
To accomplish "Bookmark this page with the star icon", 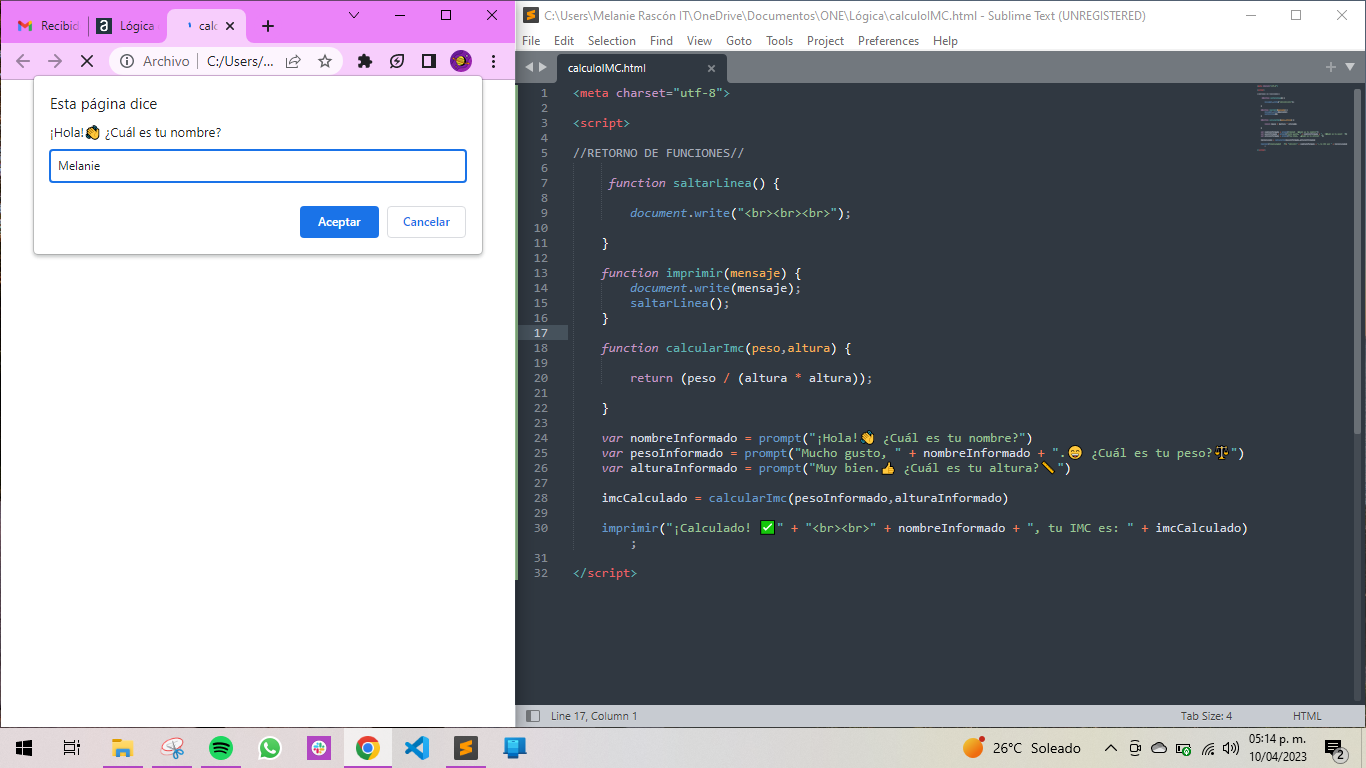I will (x=325, y=61).
